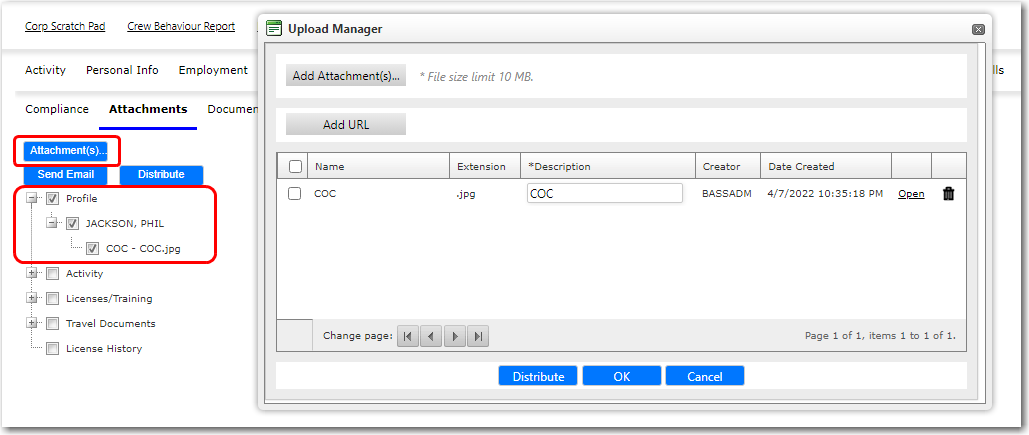Image resolution: width=1029 pixels, height=435 pixels.
Task: Tick the COC row checkbox
Action: point(295,194)
